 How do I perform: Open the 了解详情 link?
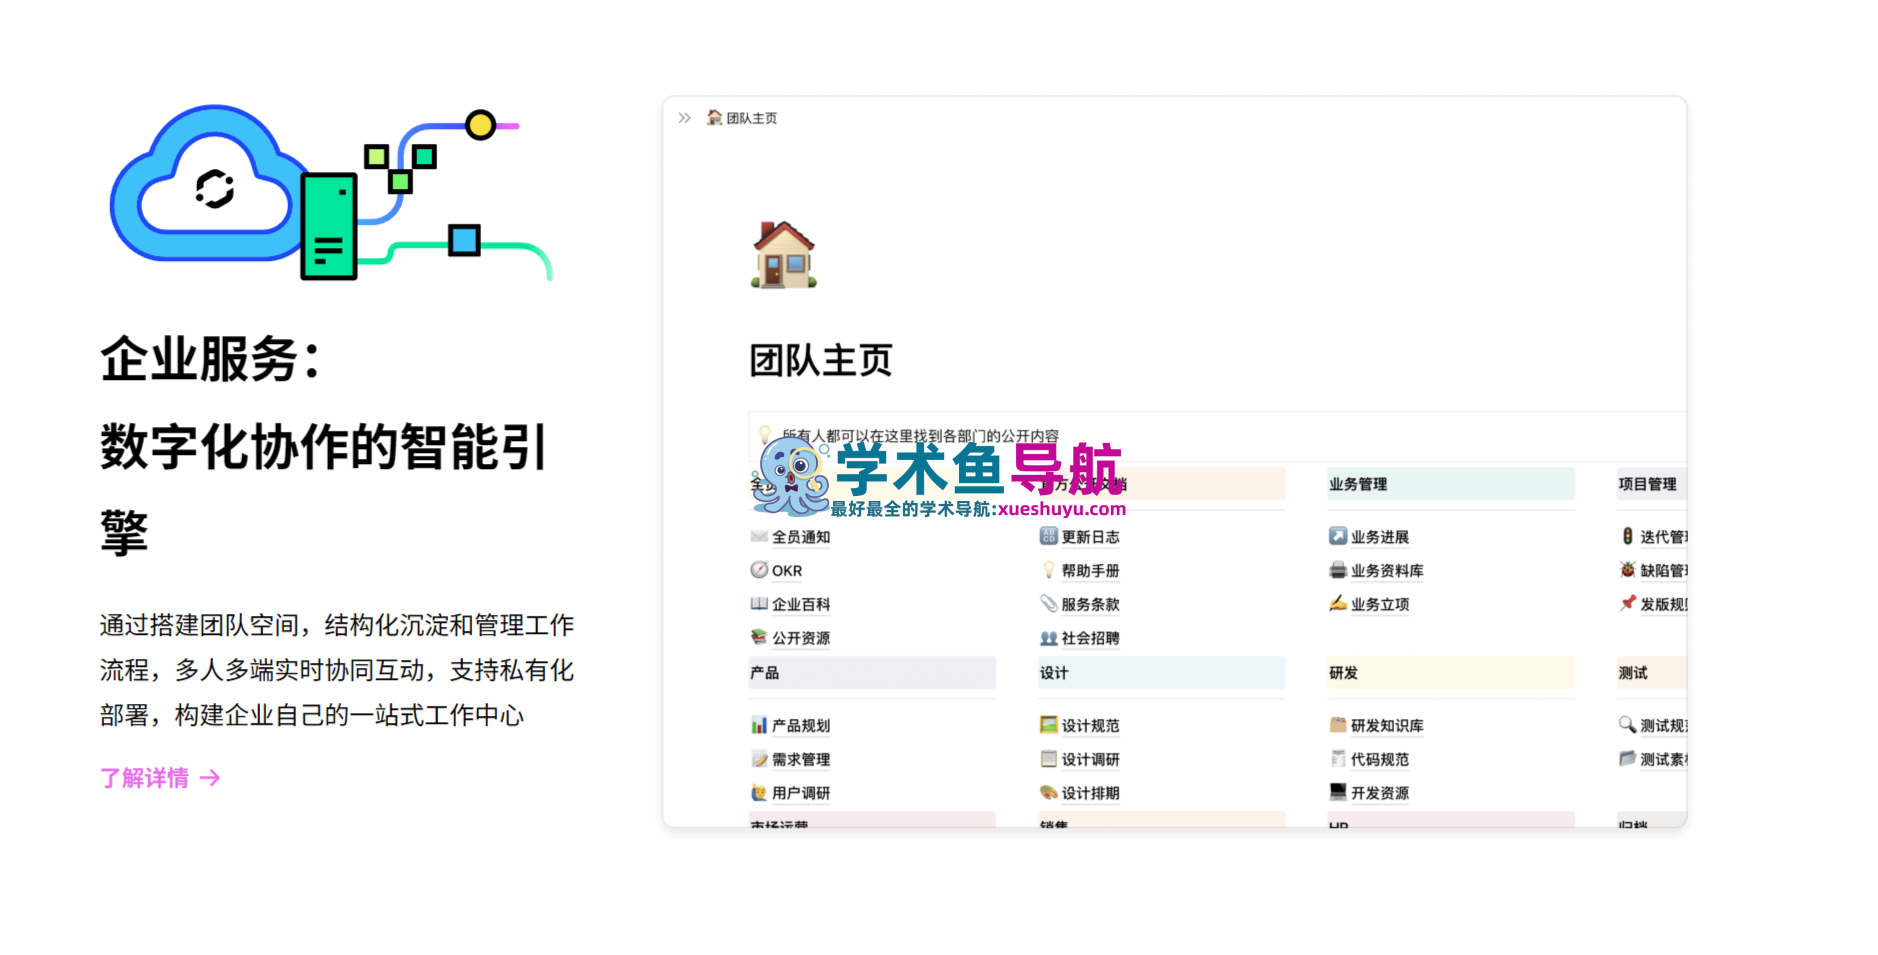144,779
